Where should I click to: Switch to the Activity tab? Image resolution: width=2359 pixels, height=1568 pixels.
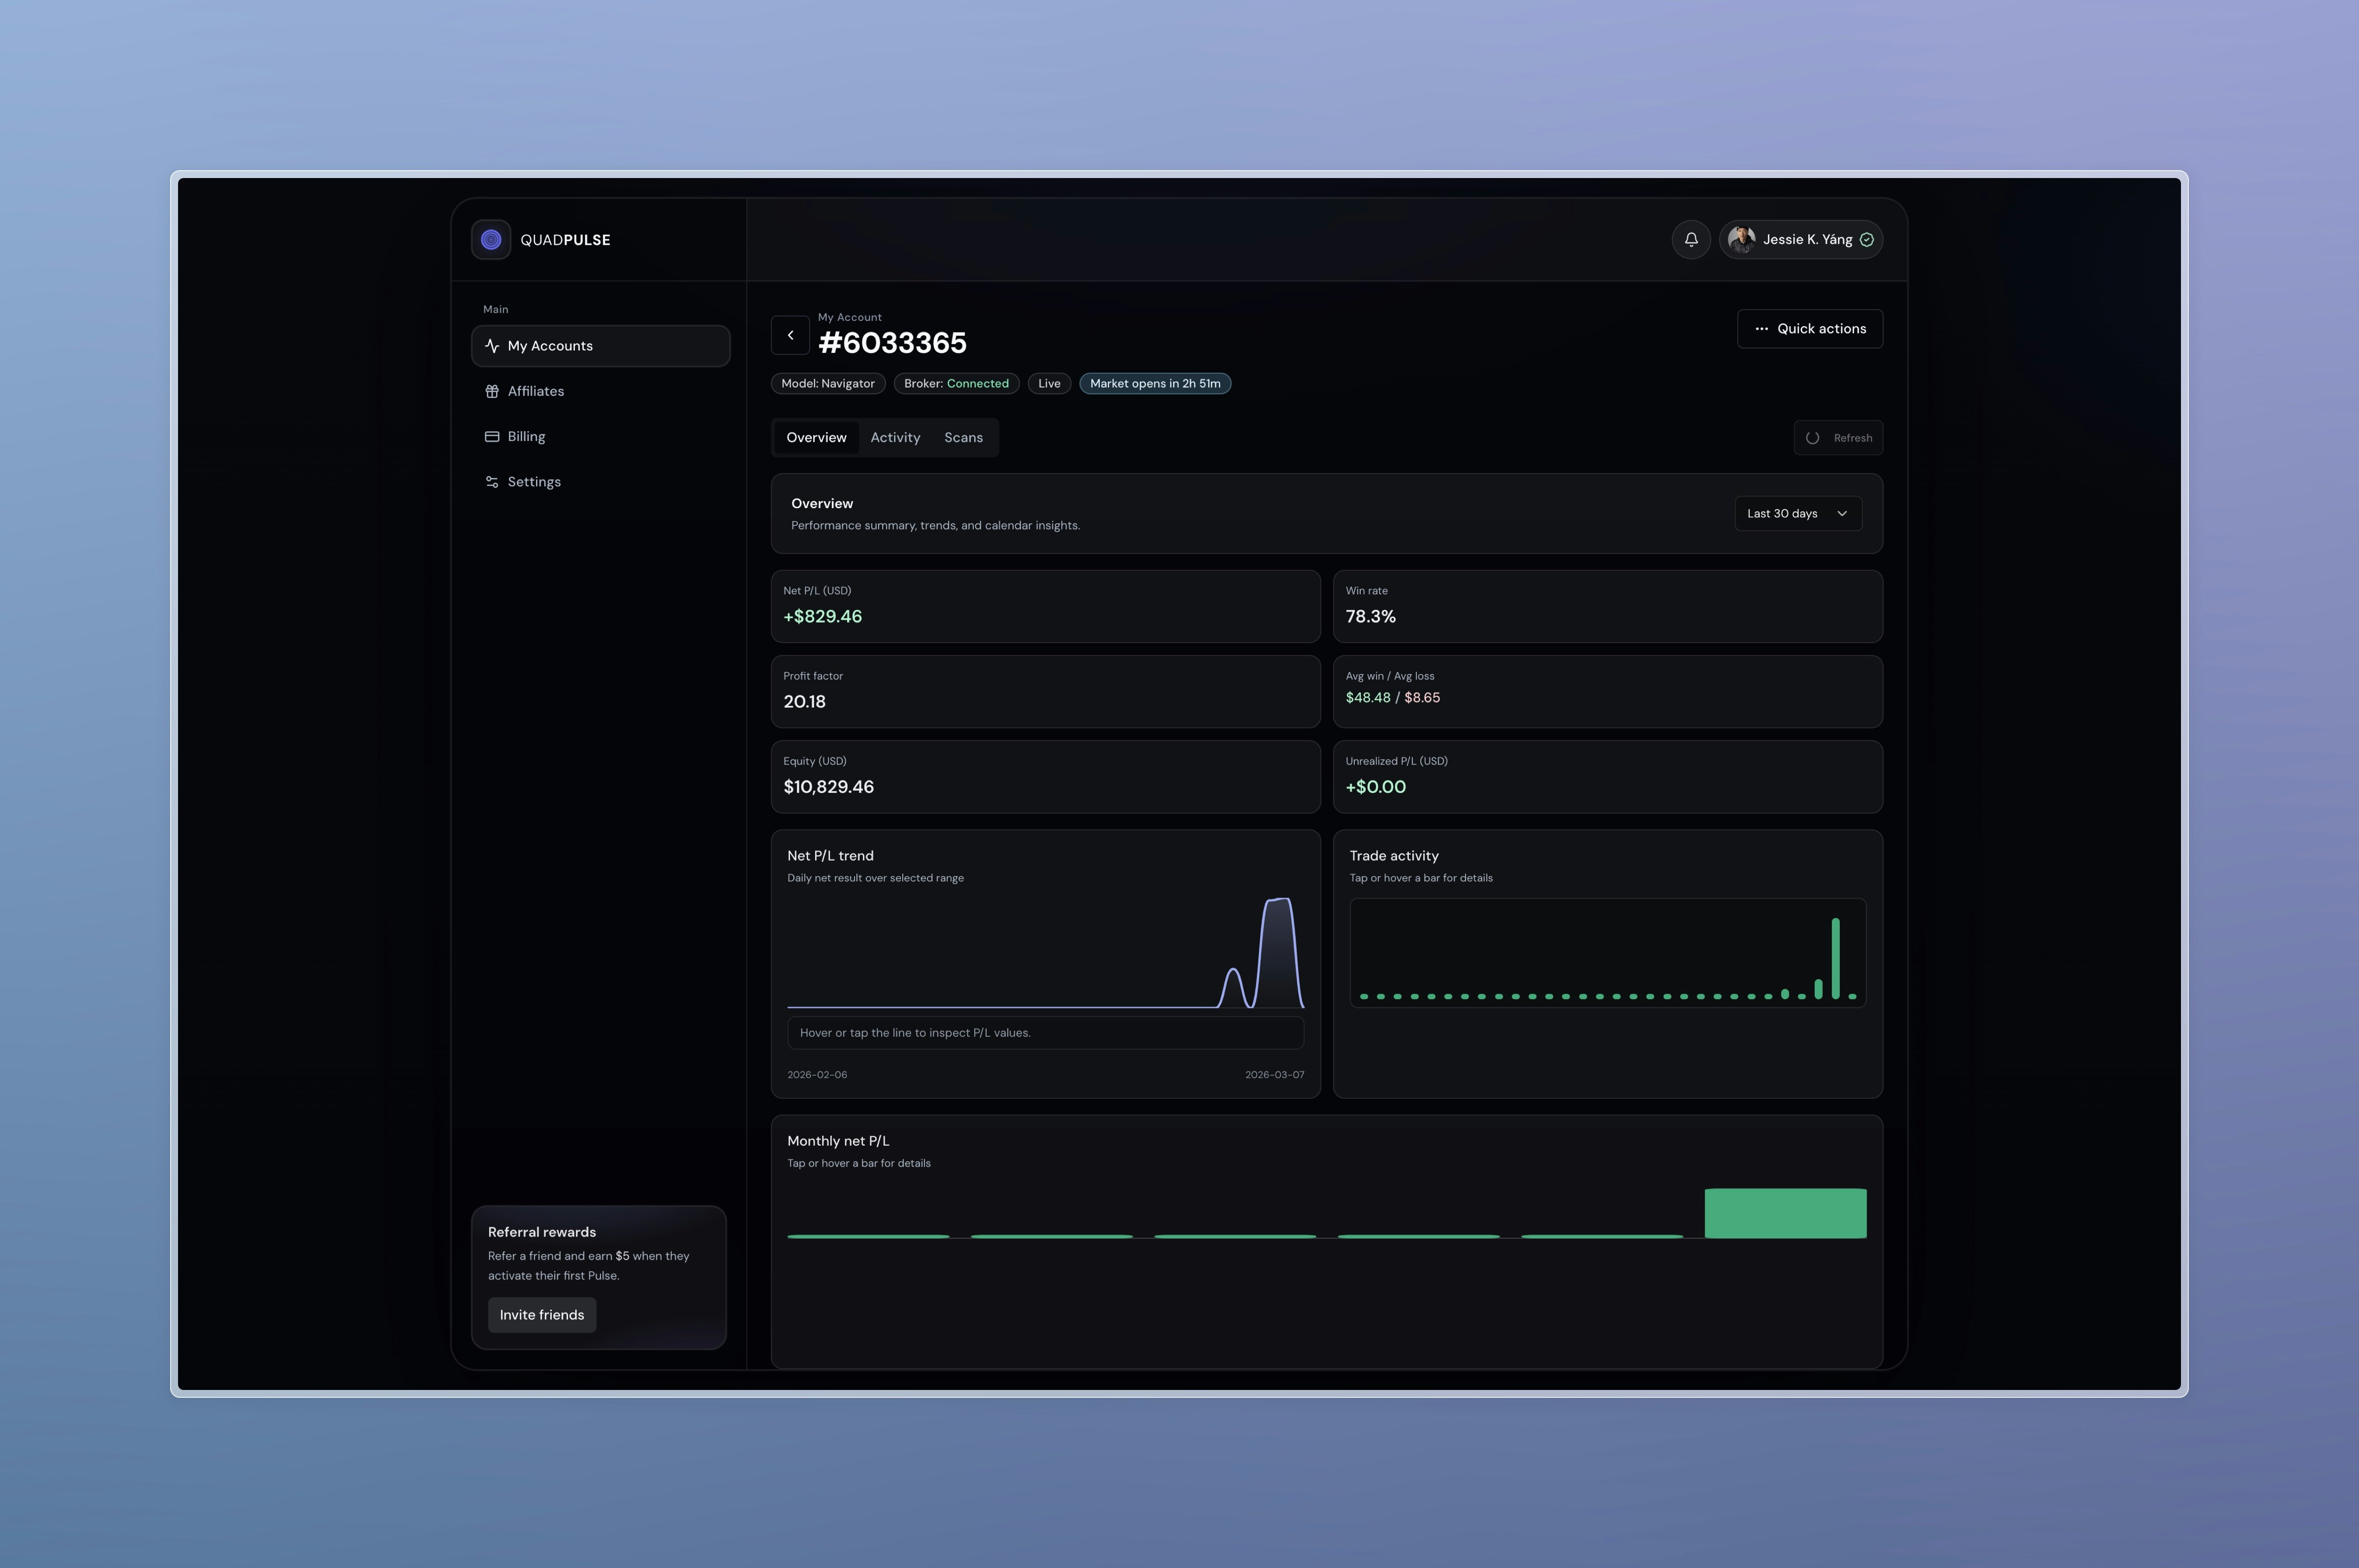[x=895, y=437]
